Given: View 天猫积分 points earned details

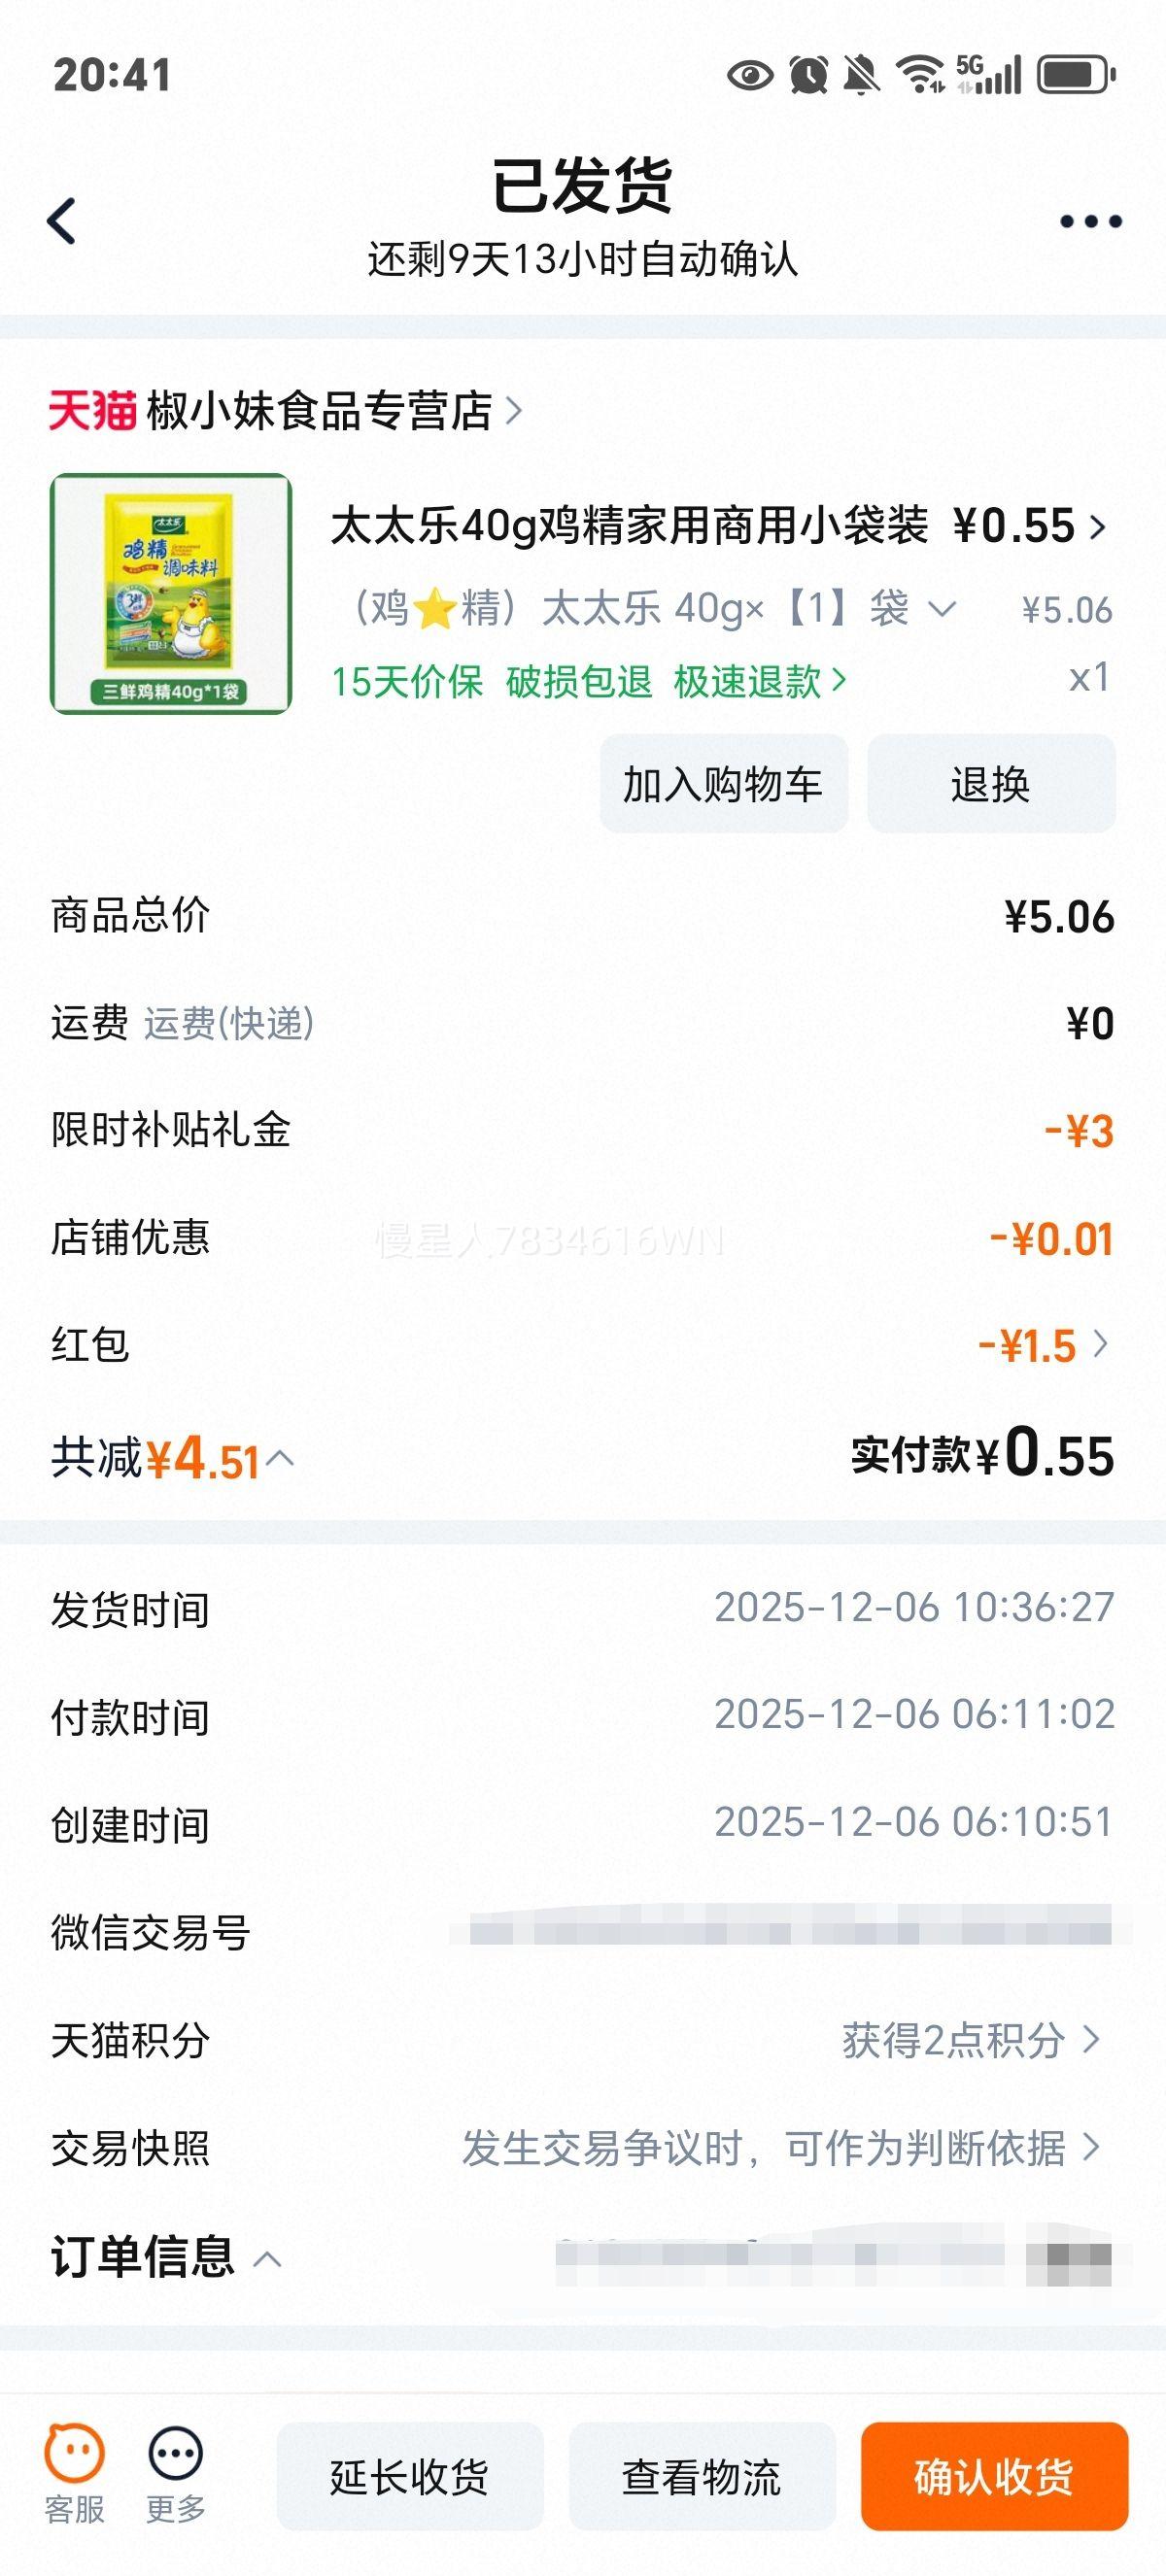Looking at the screenshot, I should pyautogui.click(x=970, y=2041).
